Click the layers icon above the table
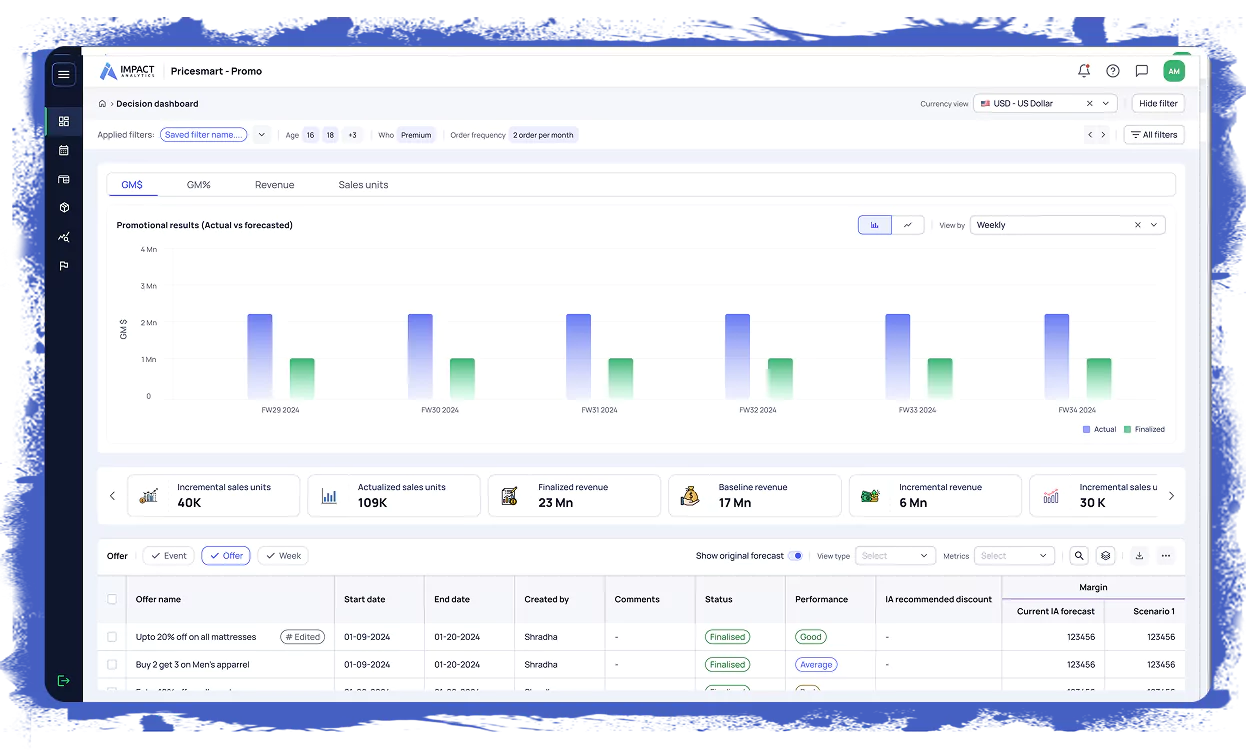 [x=1105, y=556]
